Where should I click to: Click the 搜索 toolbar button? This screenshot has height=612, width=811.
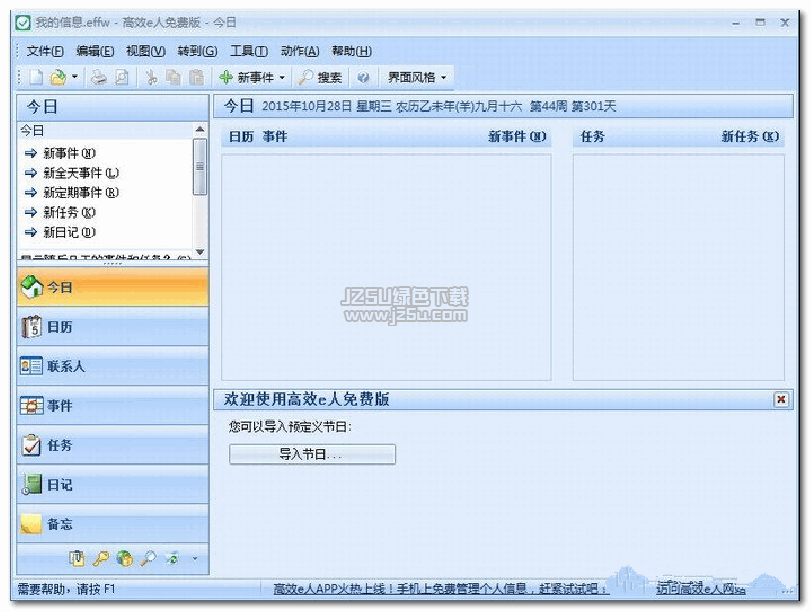pos(321,78)
